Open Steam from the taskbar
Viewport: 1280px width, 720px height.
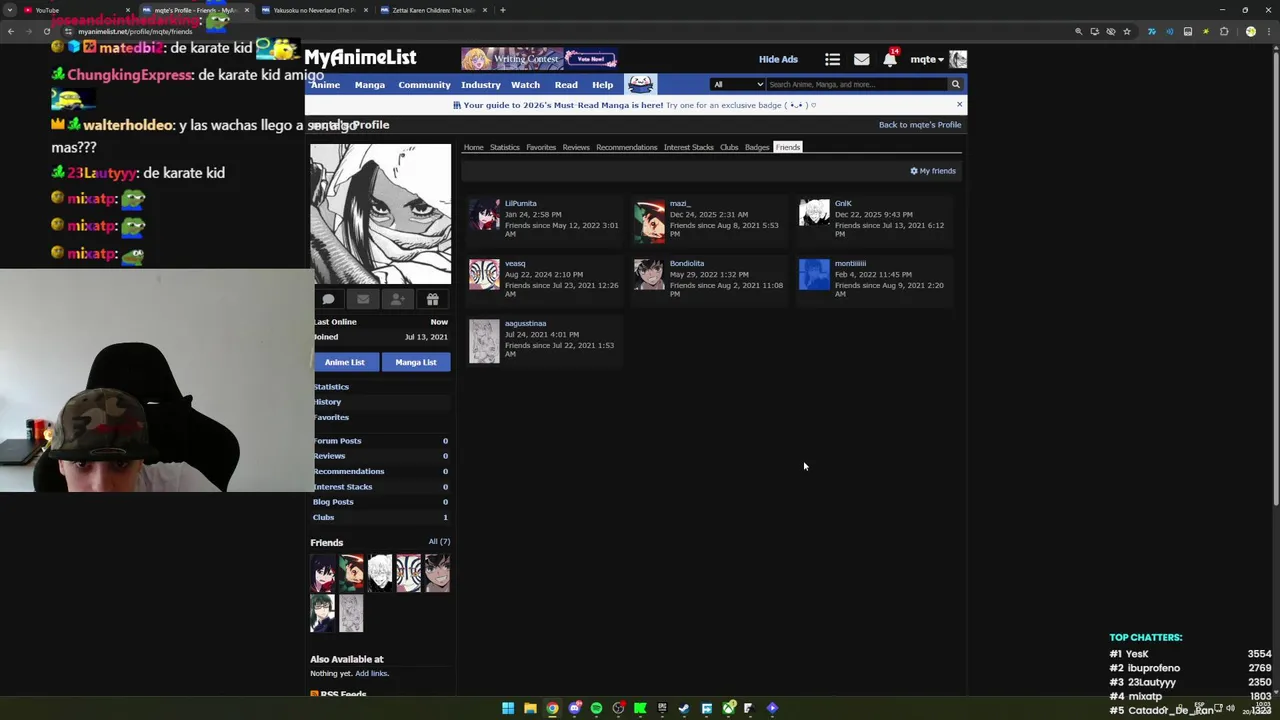click(x=684, y=708)
